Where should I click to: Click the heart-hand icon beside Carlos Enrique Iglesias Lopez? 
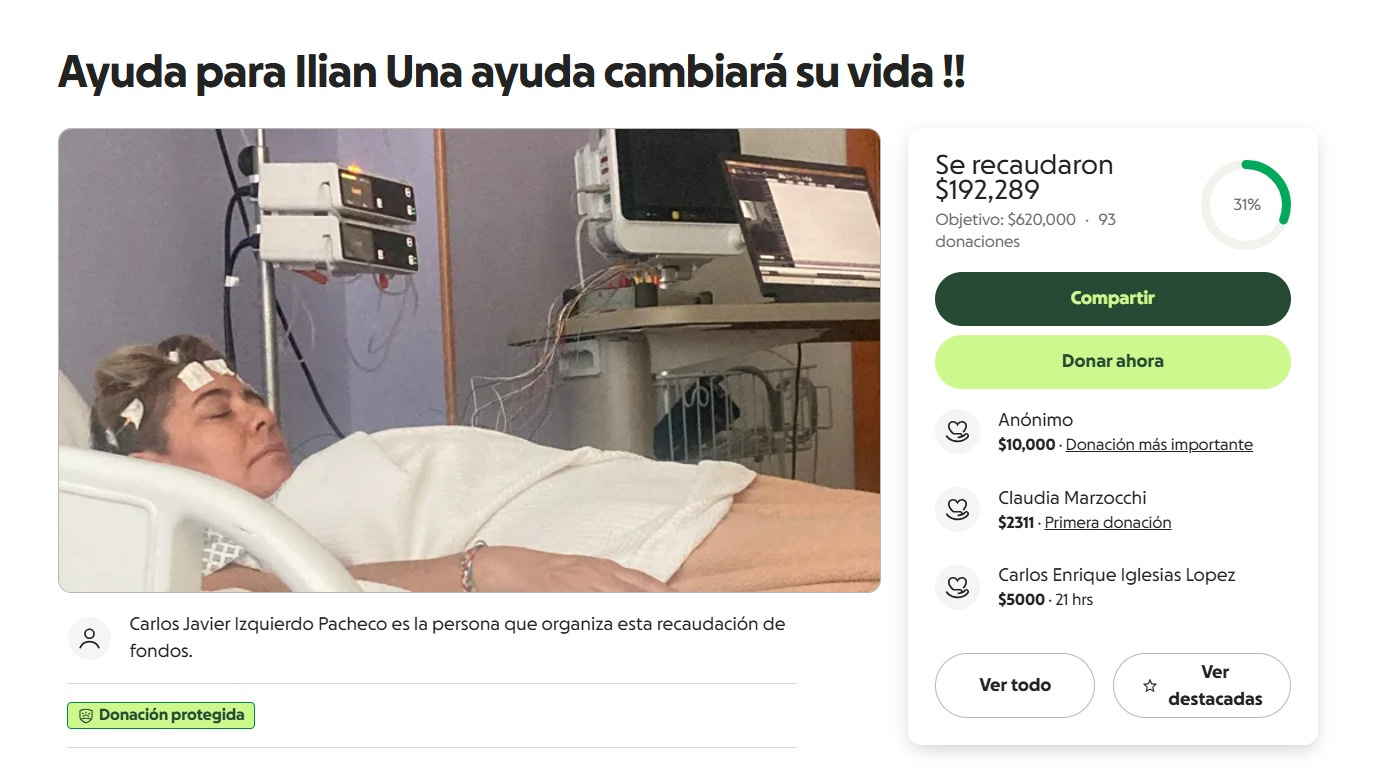pyautogui.click(x=957, y=587)
